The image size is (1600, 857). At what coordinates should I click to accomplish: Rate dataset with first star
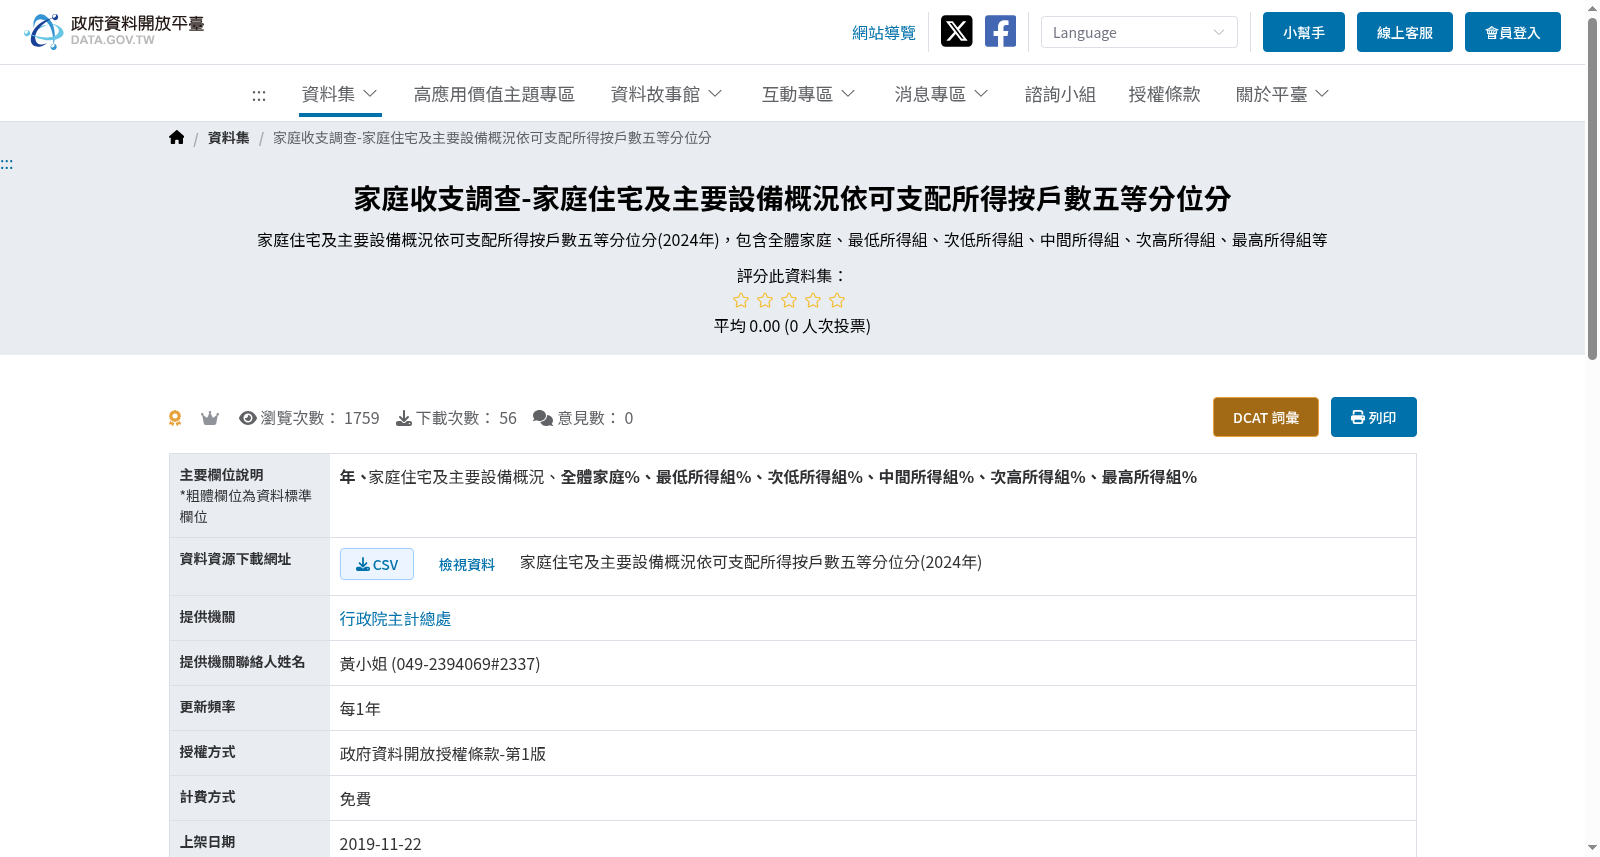741,300
